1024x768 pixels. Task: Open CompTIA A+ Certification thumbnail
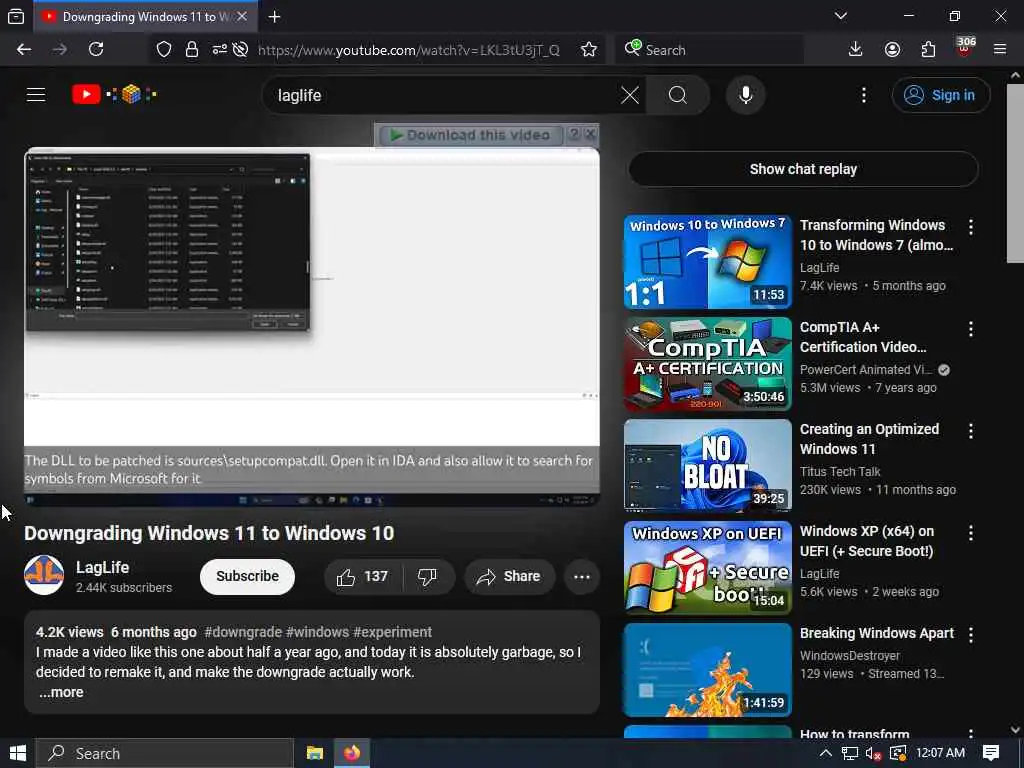[x=708, y=364]
